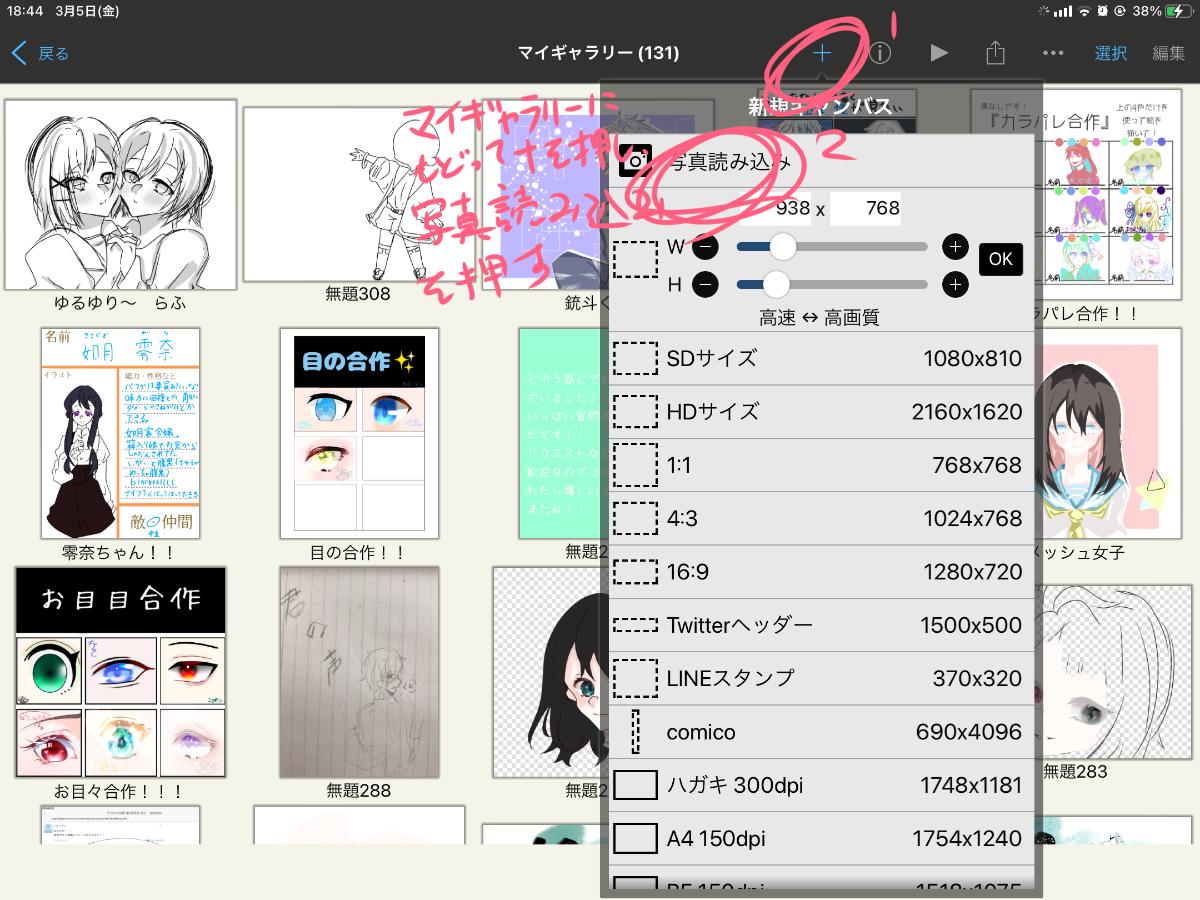The width and height of the screenshot is (1200, 900).
Task: Click the width slider handle
Action: tap(782, 247)
